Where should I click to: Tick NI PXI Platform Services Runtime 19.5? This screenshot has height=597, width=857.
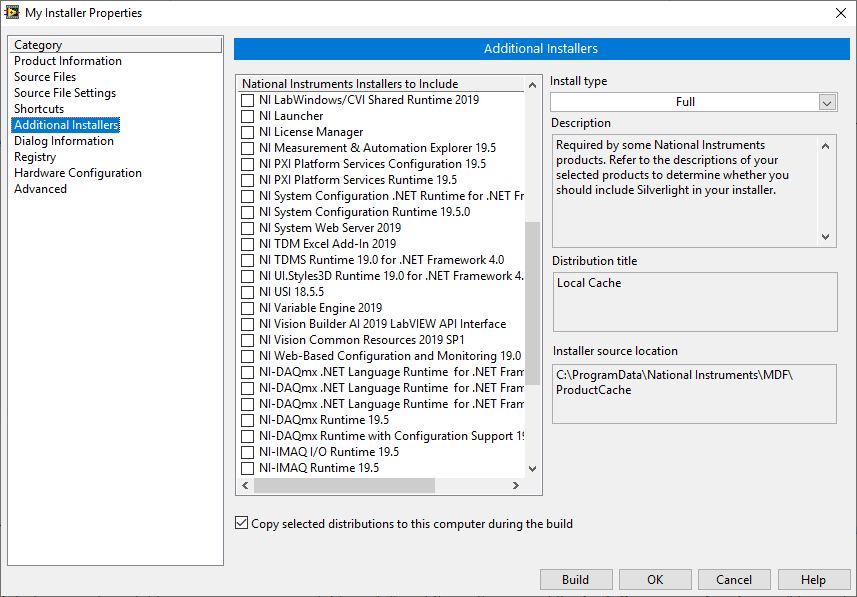tap(248, 180)
